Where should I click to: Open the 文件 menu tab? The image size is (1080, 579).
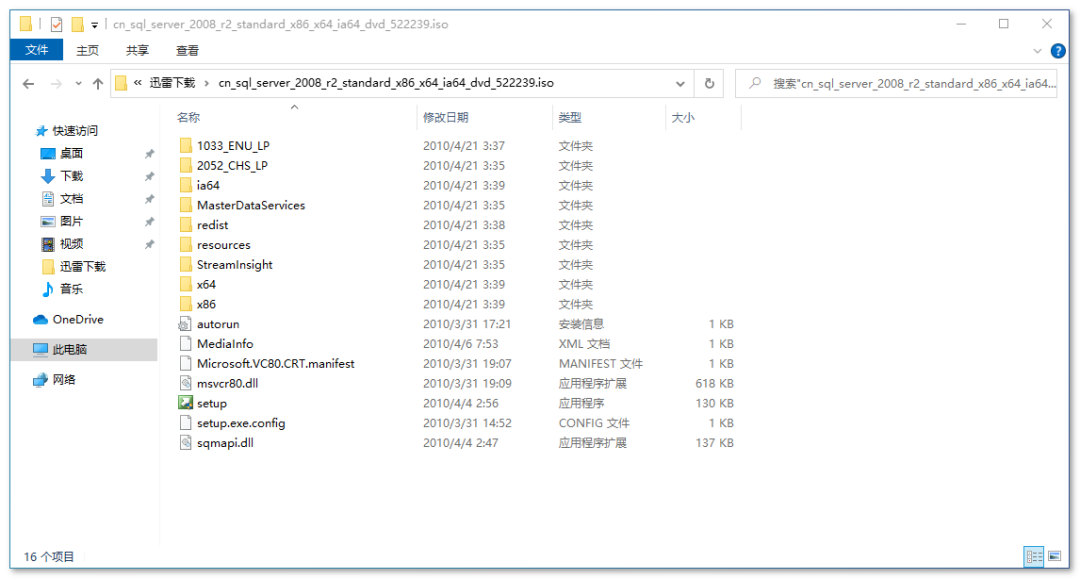click(37, 50)
